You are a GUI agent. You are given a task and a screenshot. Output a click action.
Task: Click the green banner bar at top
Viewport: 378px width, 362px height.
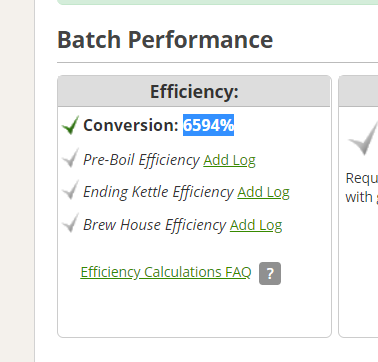click(218, 2)
